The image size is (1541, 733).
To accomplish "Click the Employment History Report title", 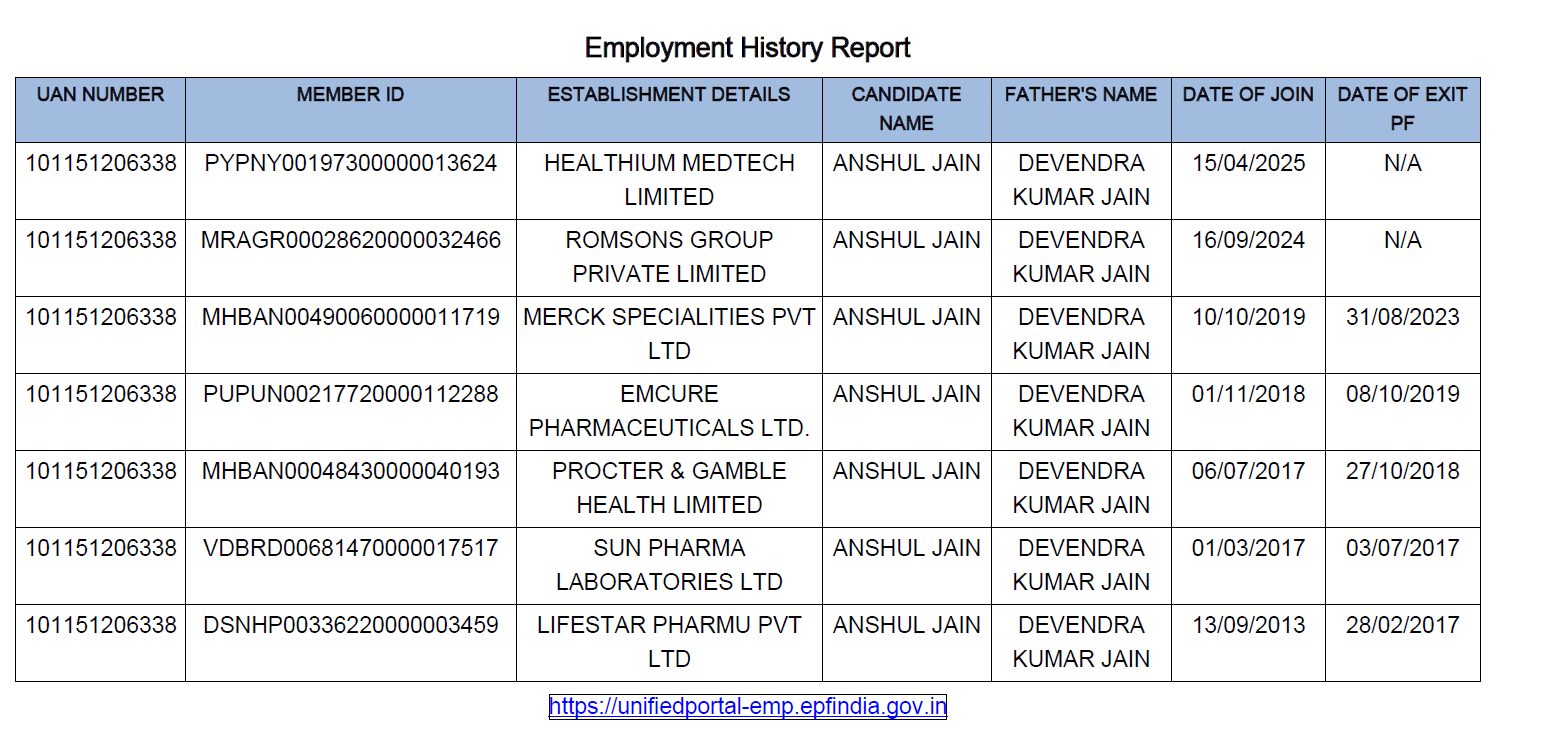I will [x=747, y=48].
